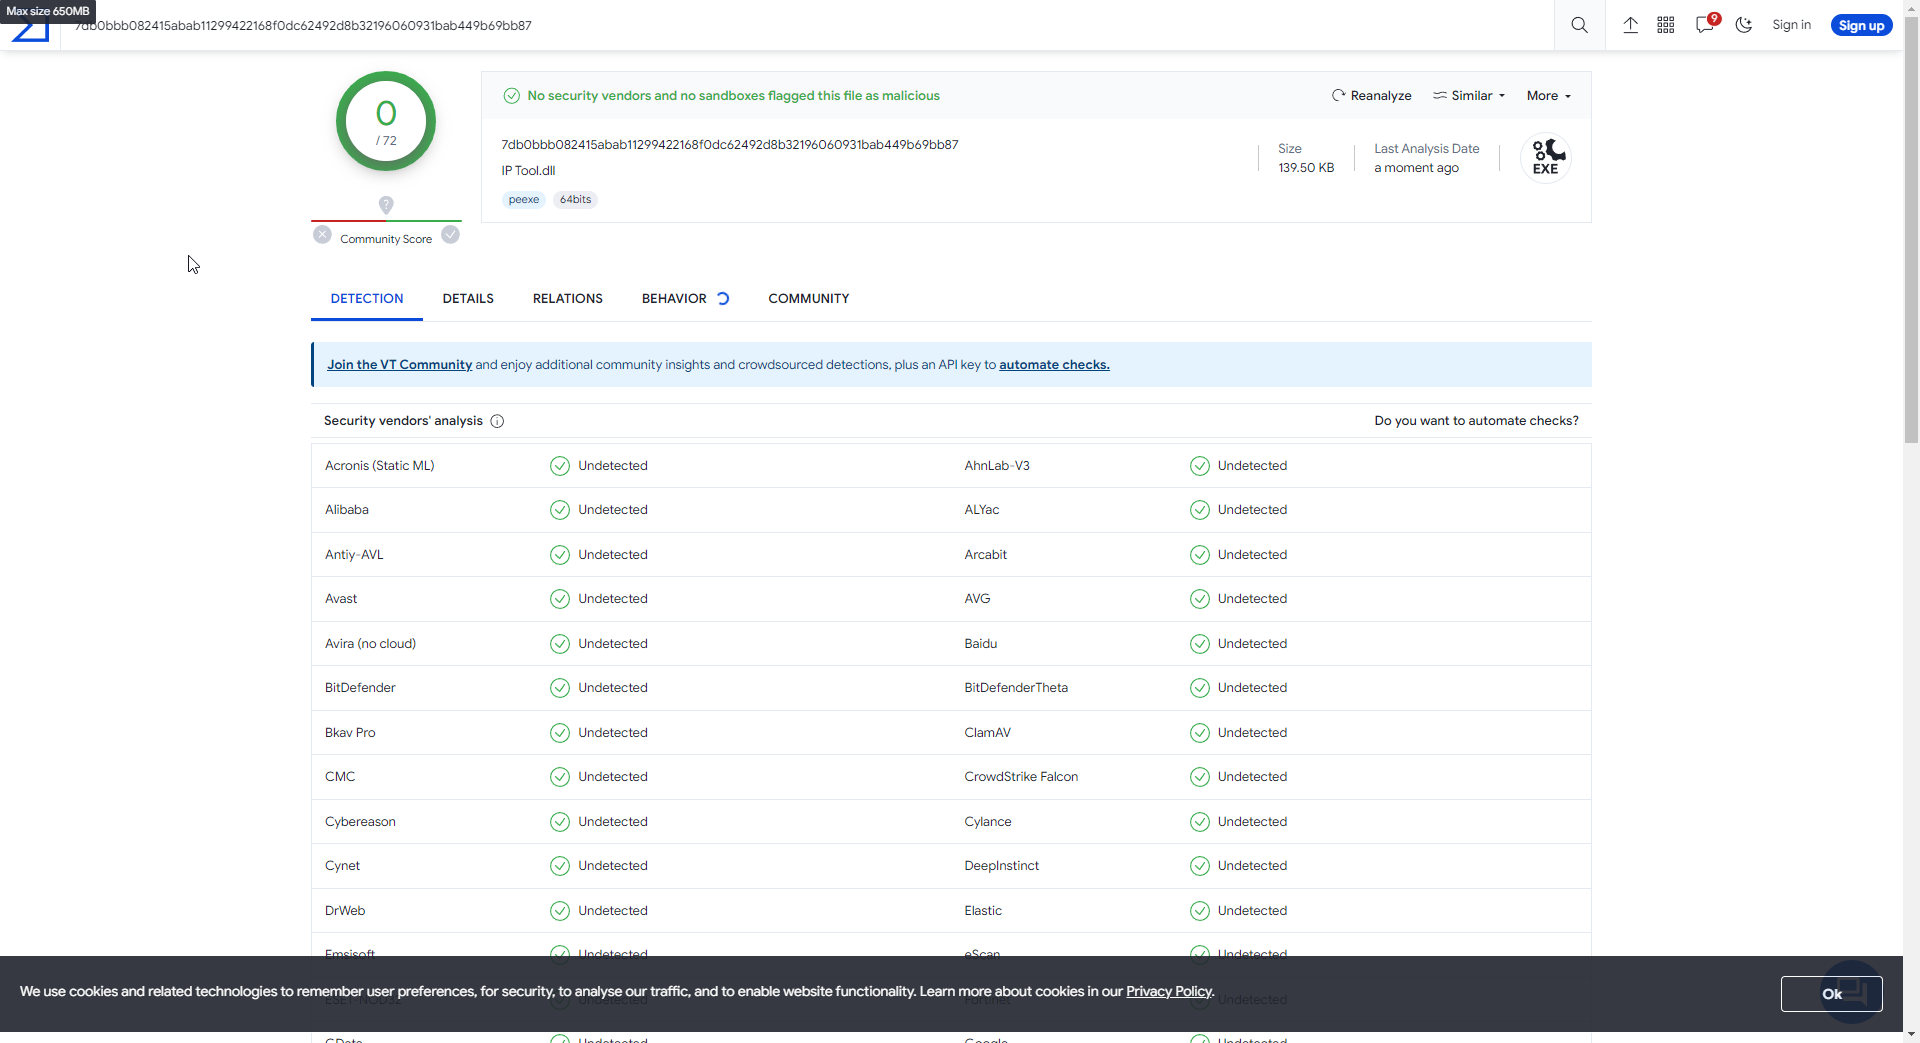The width and height of the screenshot is (1920, 1043).
Task: Click the Cybereason undetected check icon
Action: 560,822
